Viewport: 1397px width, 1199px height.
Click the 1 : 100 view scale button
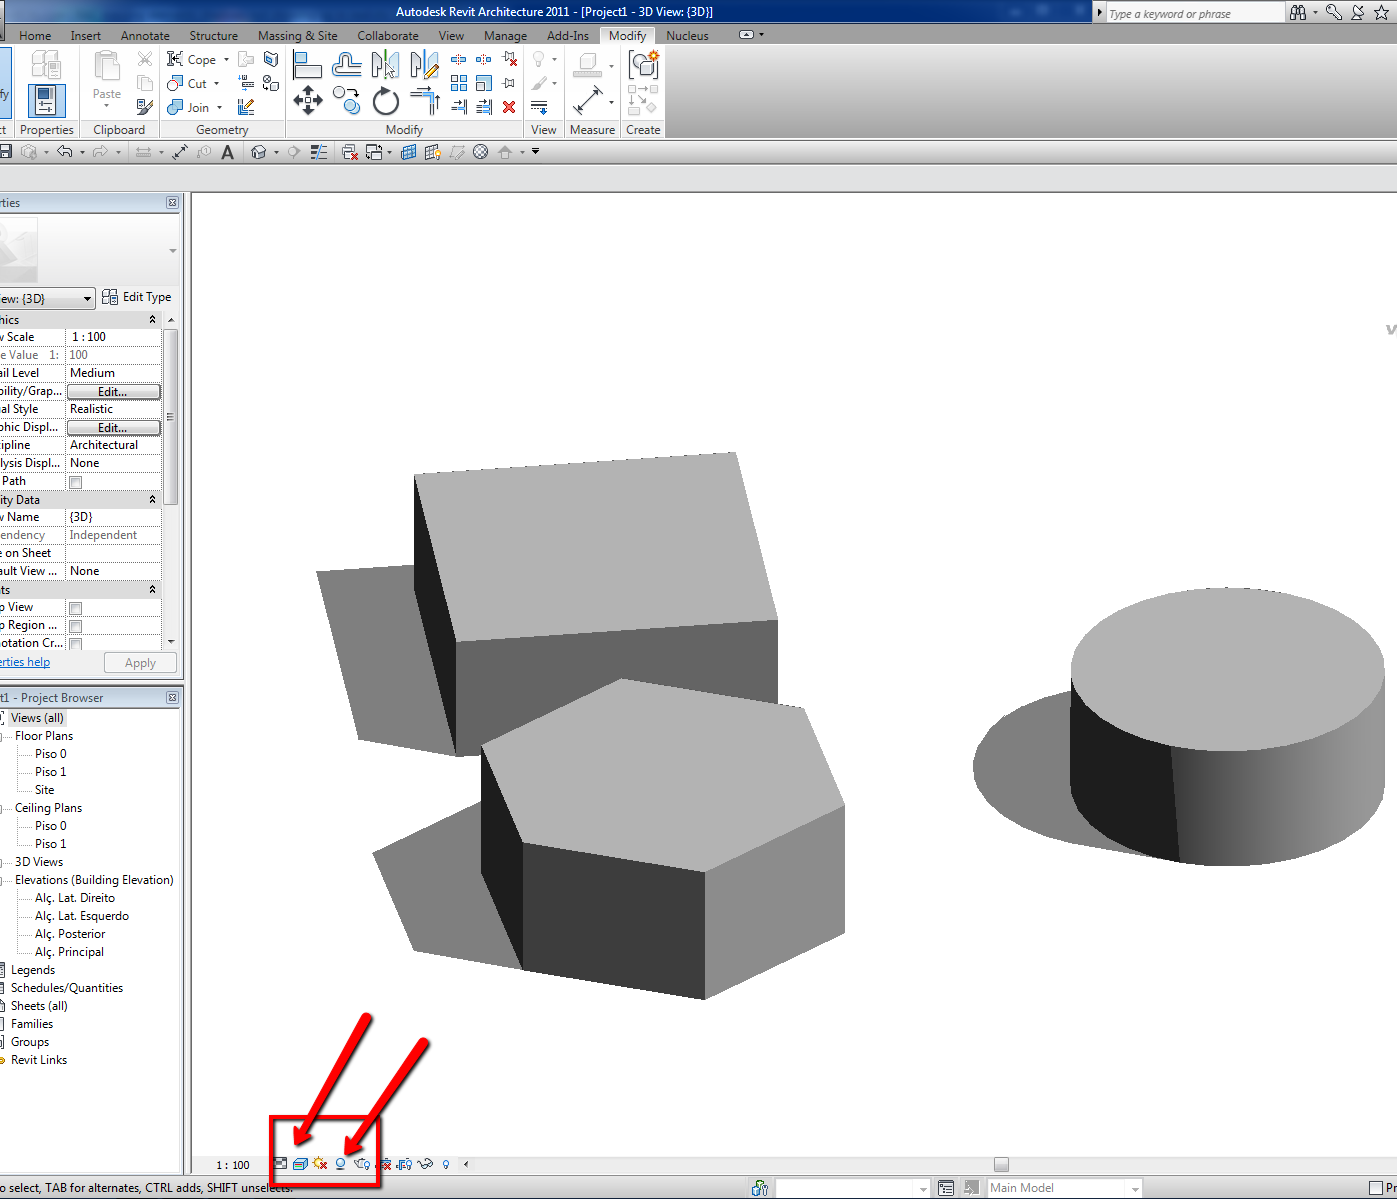click(233, 1165)
